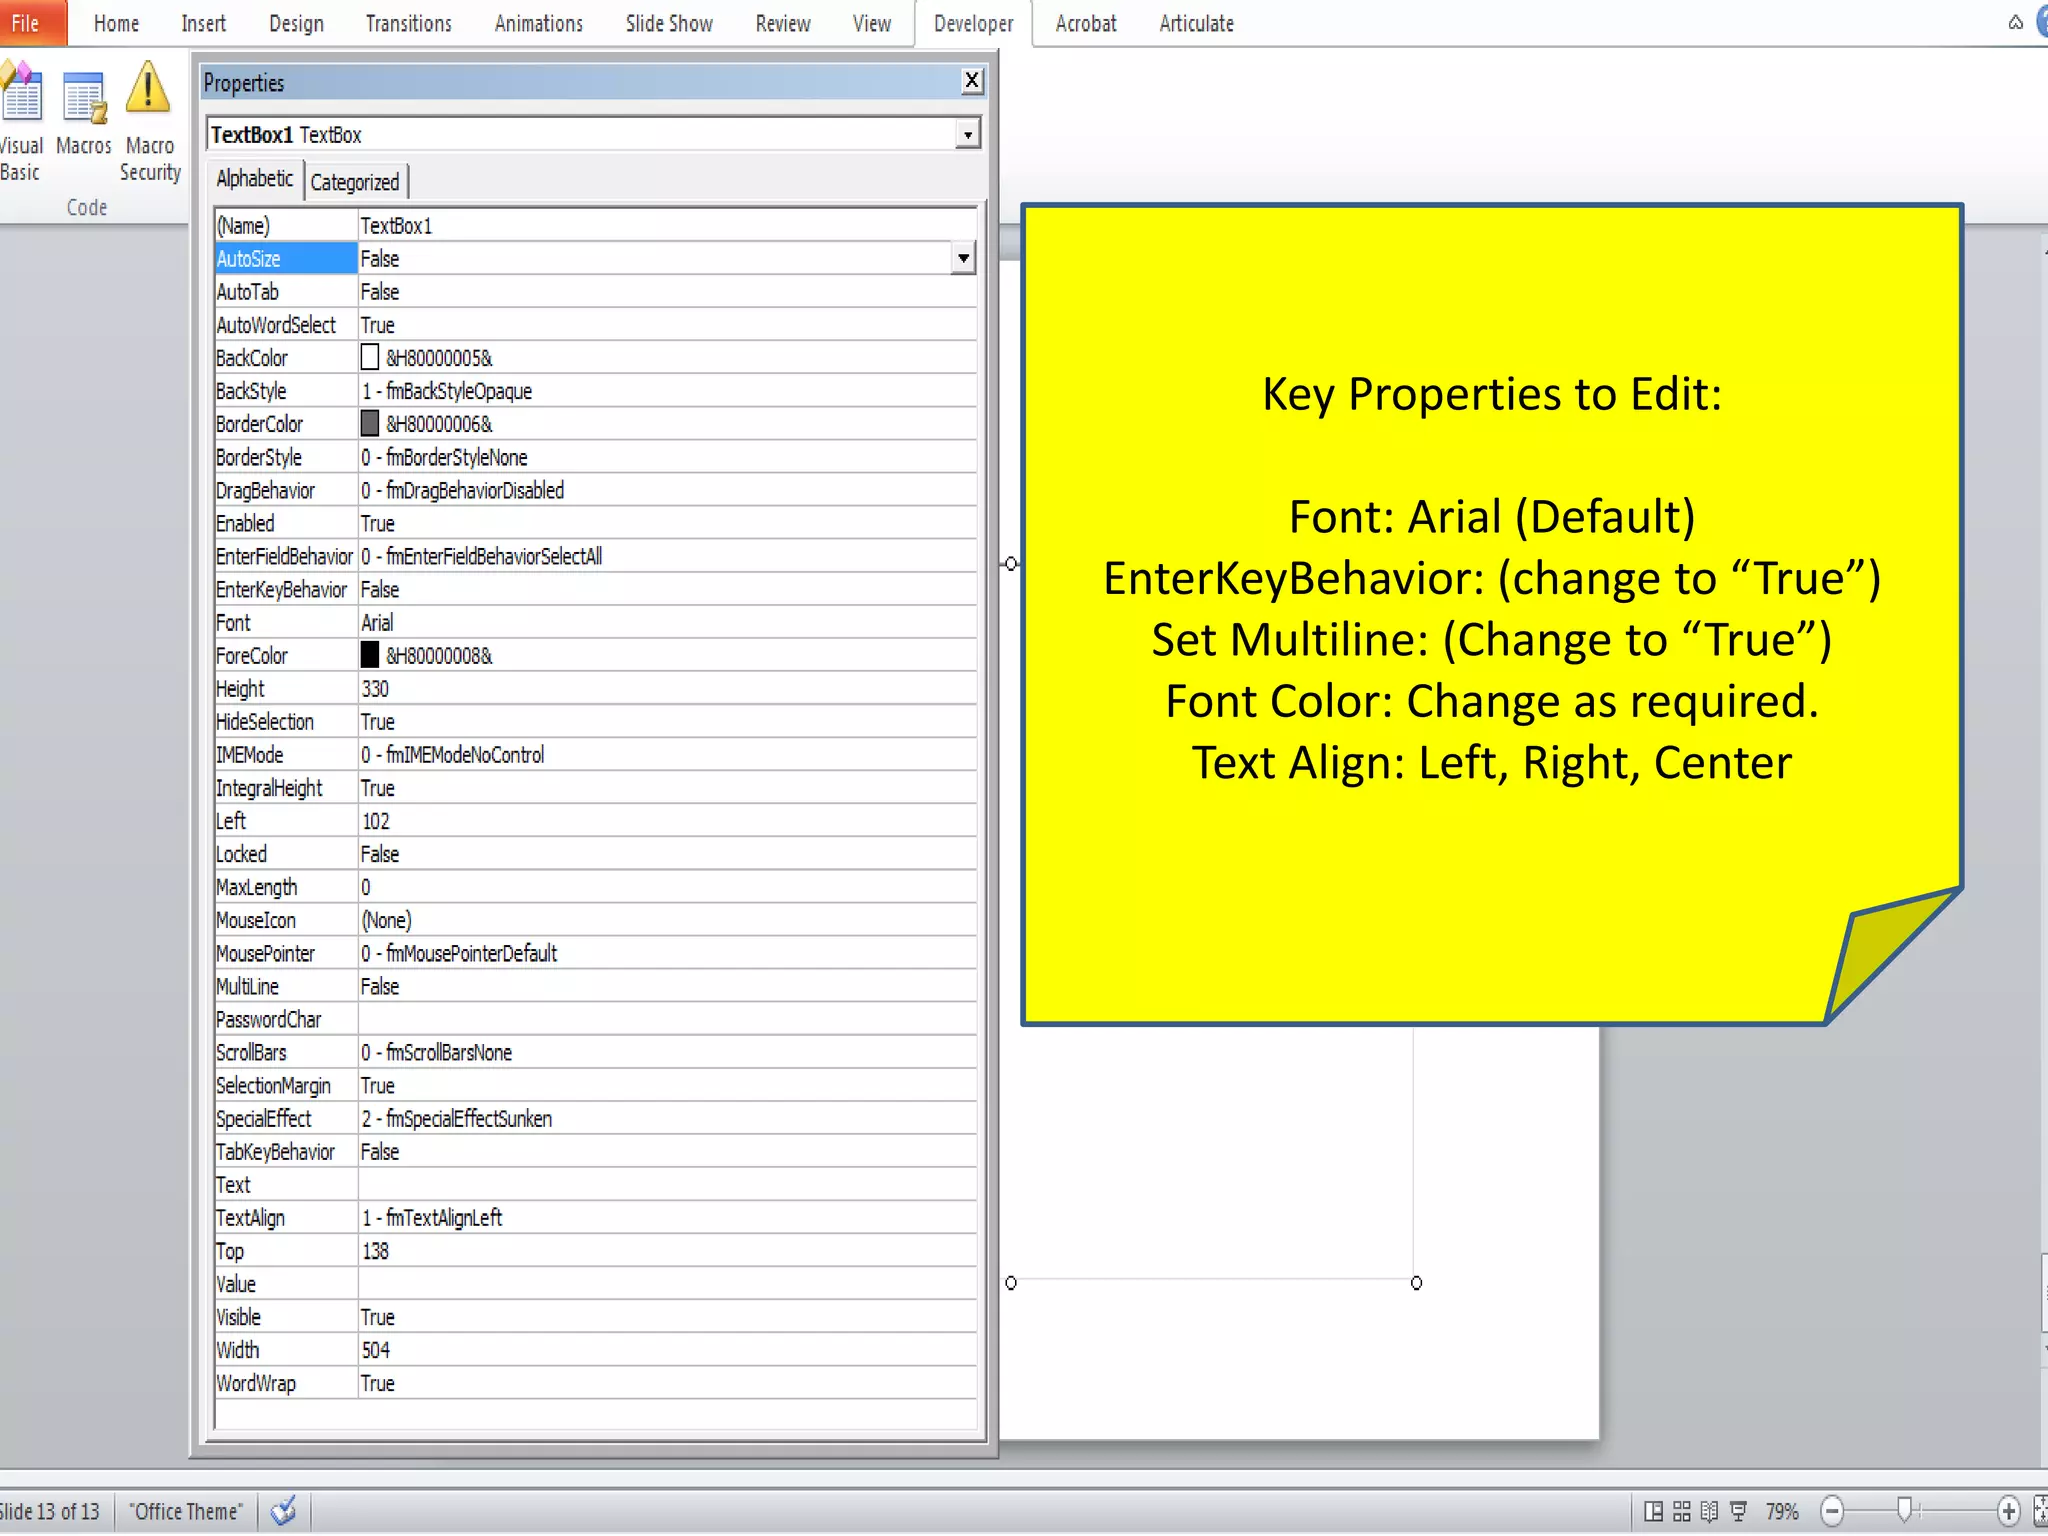The width and height of the screenshot is (2048, 1536).
Task: Select the AutoTab property row
Action: (596, 291)
